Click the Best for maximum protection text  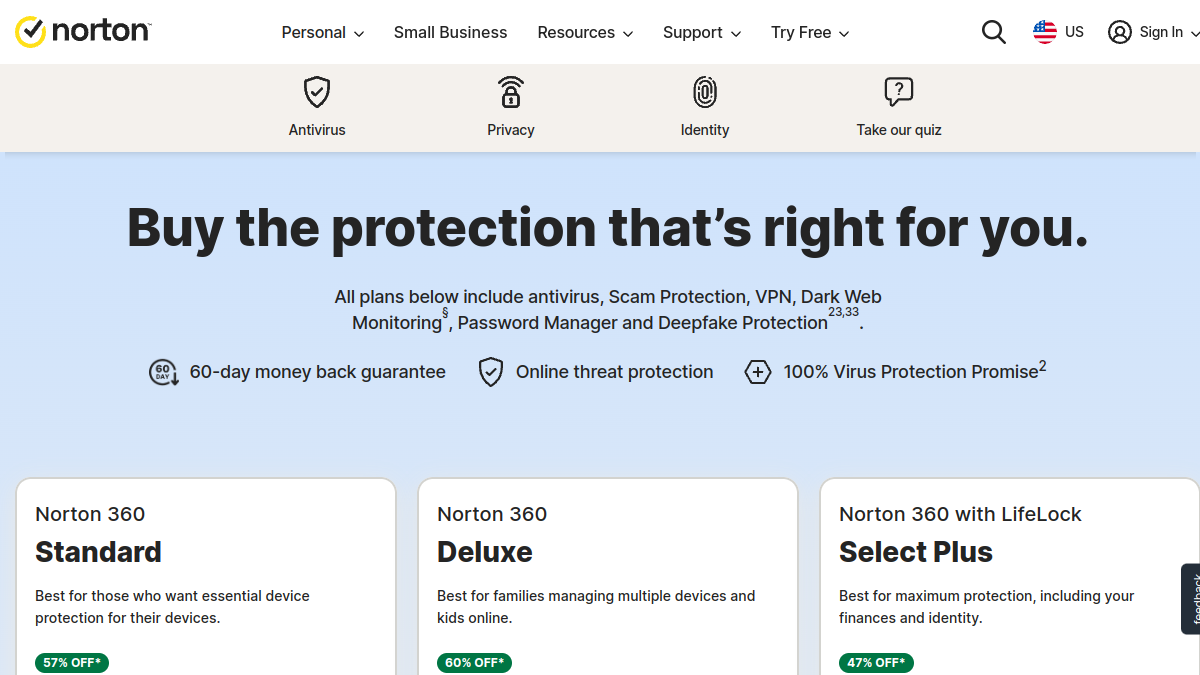point(987,607)
